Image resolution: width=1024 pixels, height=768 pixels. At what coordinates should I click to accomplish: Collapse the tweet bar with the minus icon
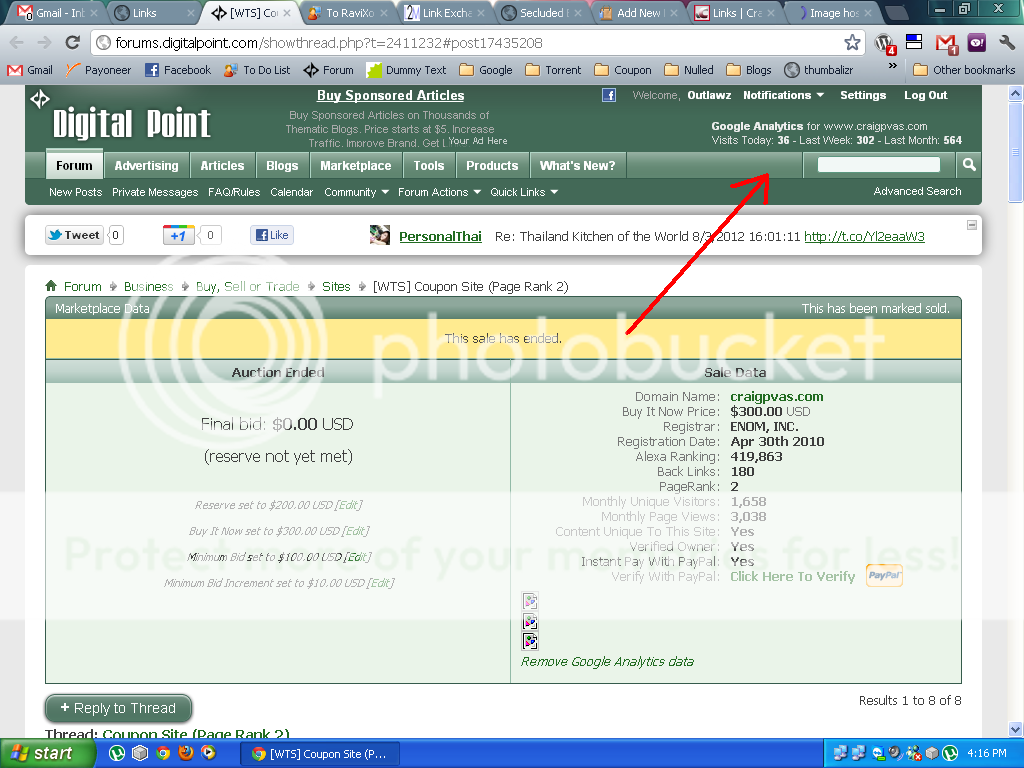click(972, 225)
